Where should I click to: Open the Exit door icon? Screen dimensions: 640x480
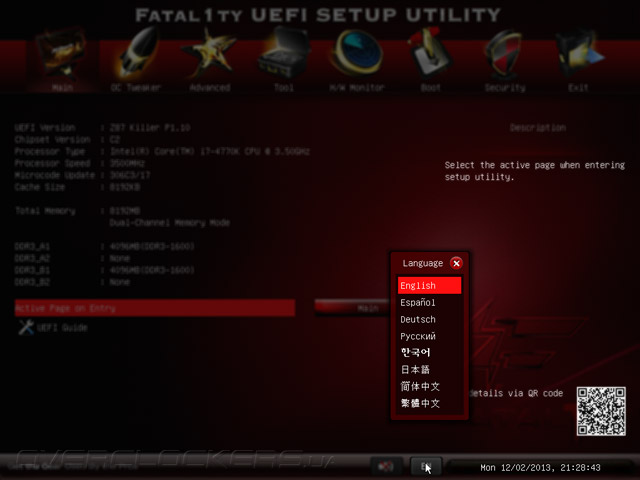[579, 54]
